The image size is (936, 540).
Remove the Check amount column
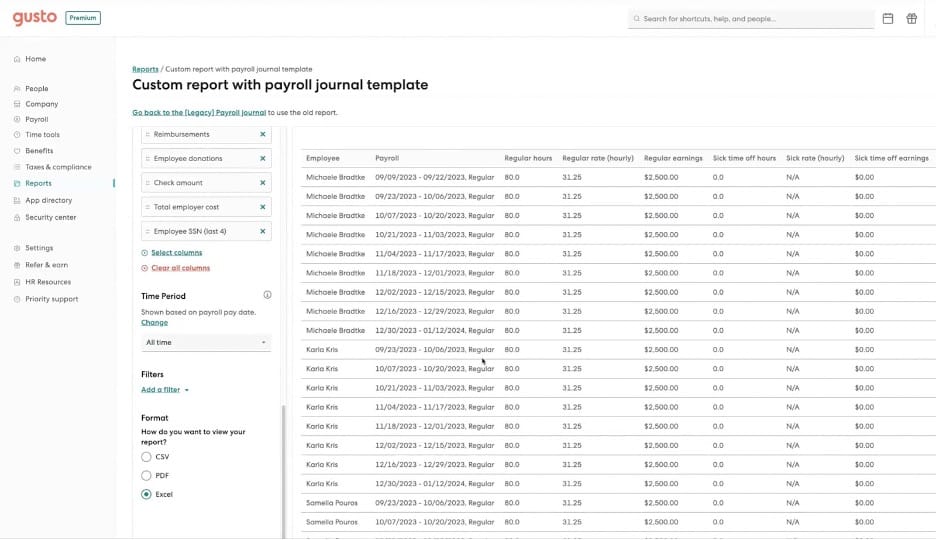click(x=263, y=183)
